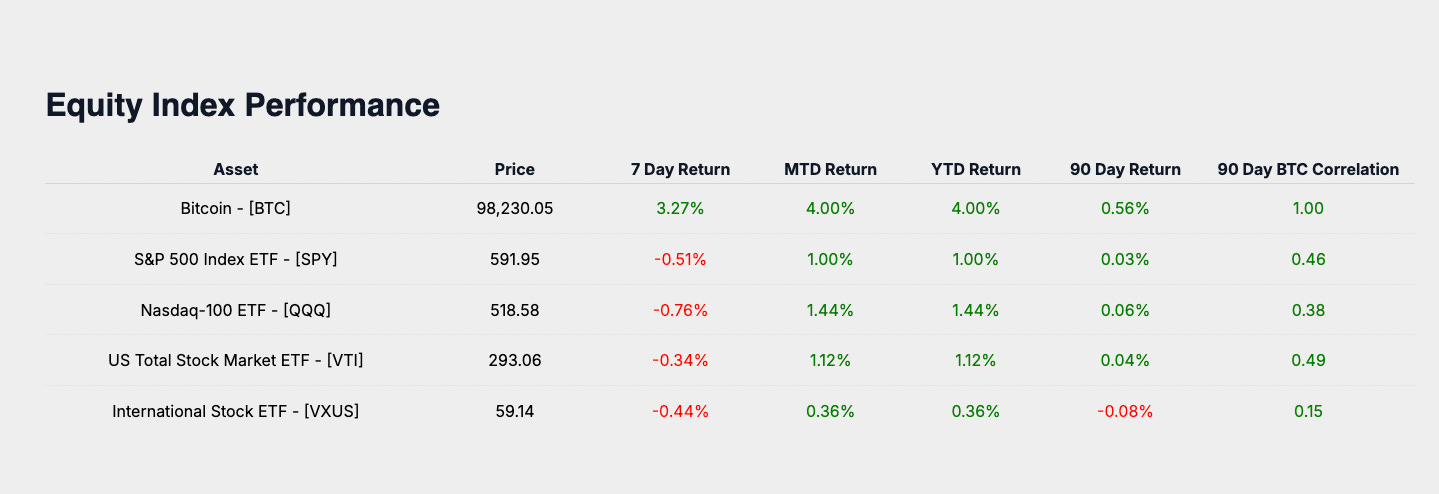Click the Asset column header
This screenshot has width=1439, height=494.
pos(236,169)
